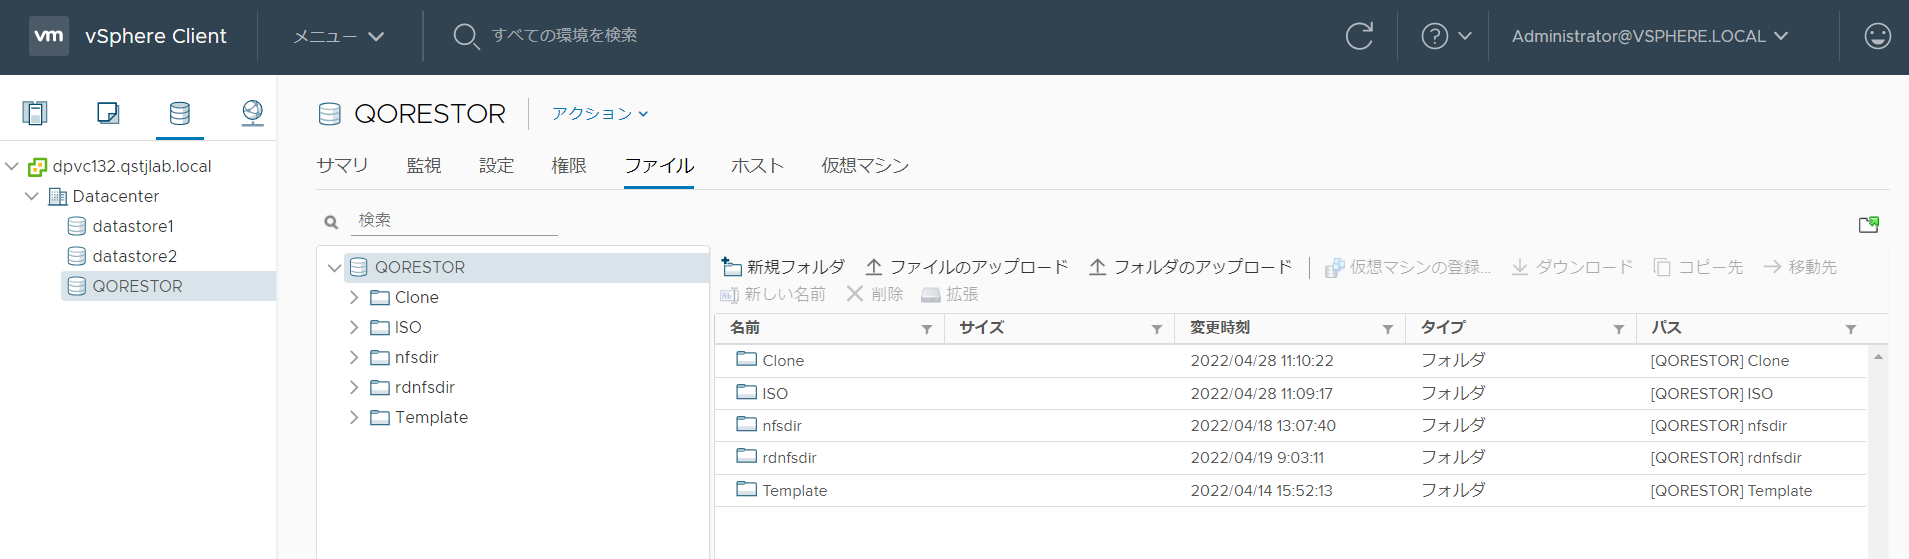Click the コピー先 button
The image size is (1909, 559).
(x=1698, y=267)
